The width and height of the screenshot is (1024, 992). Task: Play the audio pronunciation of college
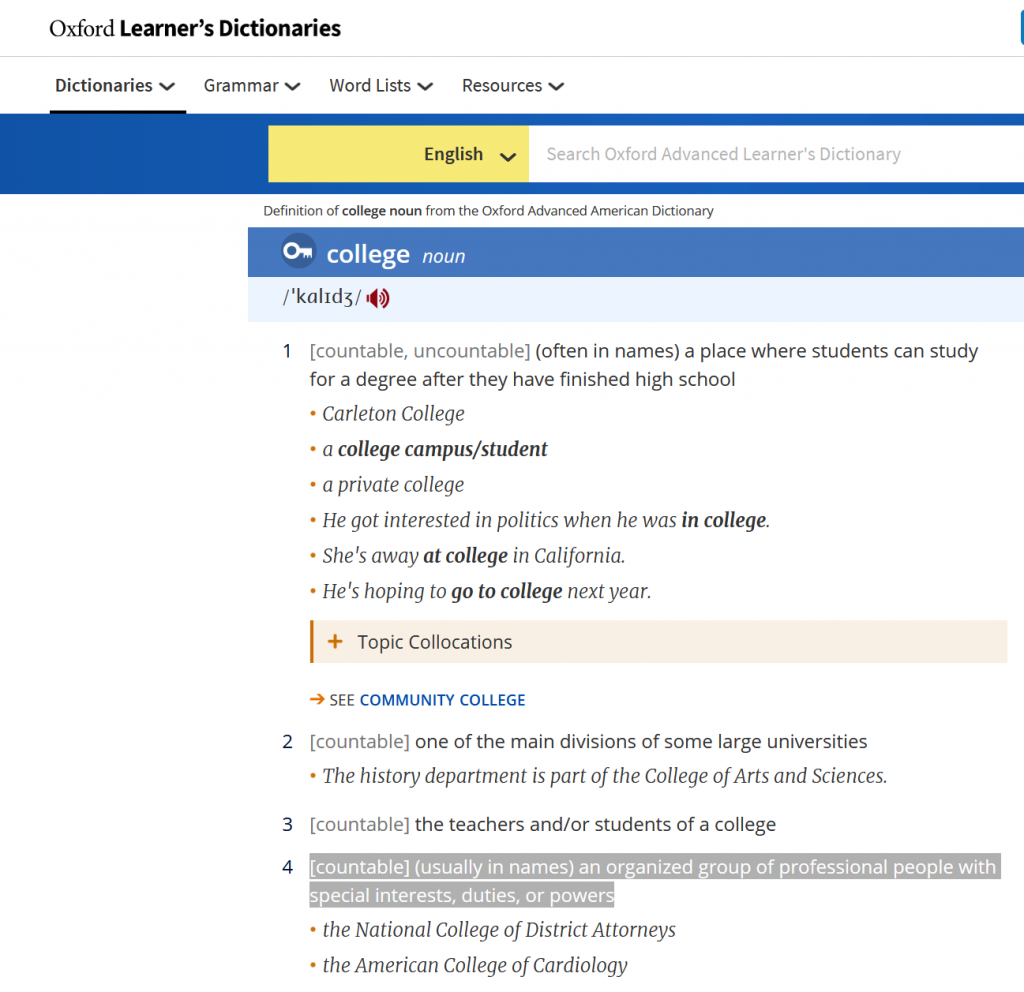coord(377,298)
